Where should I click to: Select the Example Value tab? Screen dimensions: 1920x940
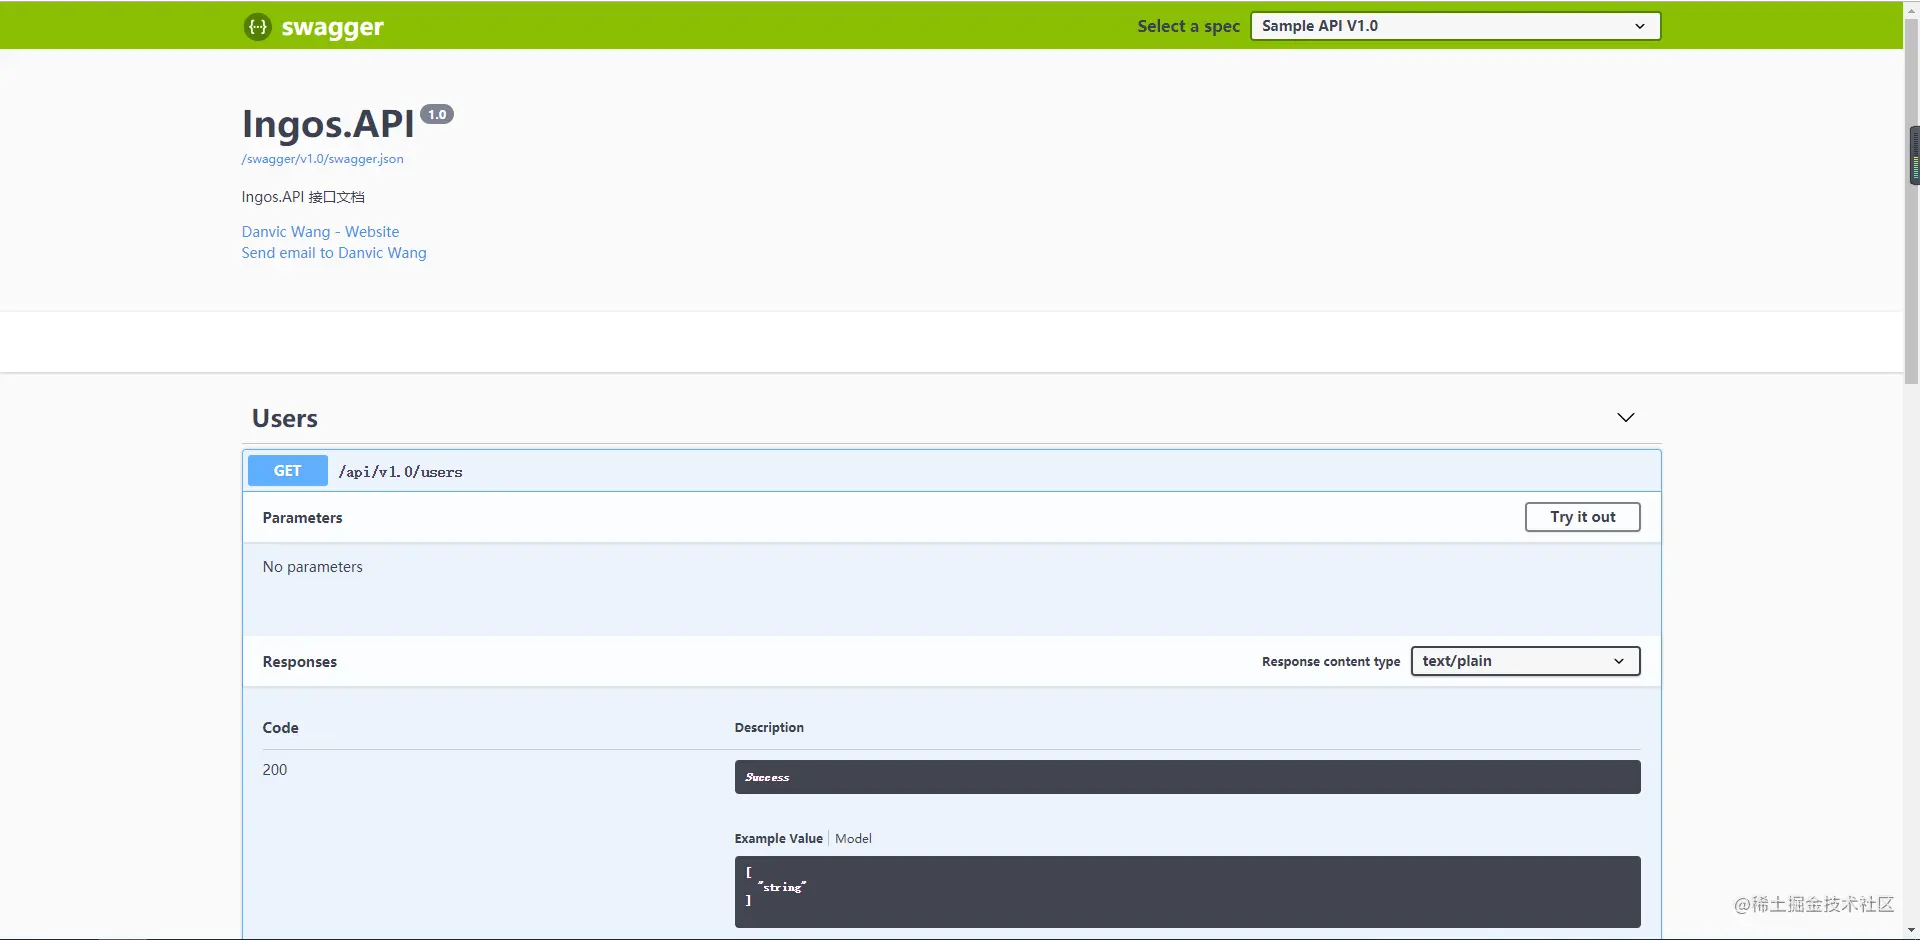[x=778, y=839]
